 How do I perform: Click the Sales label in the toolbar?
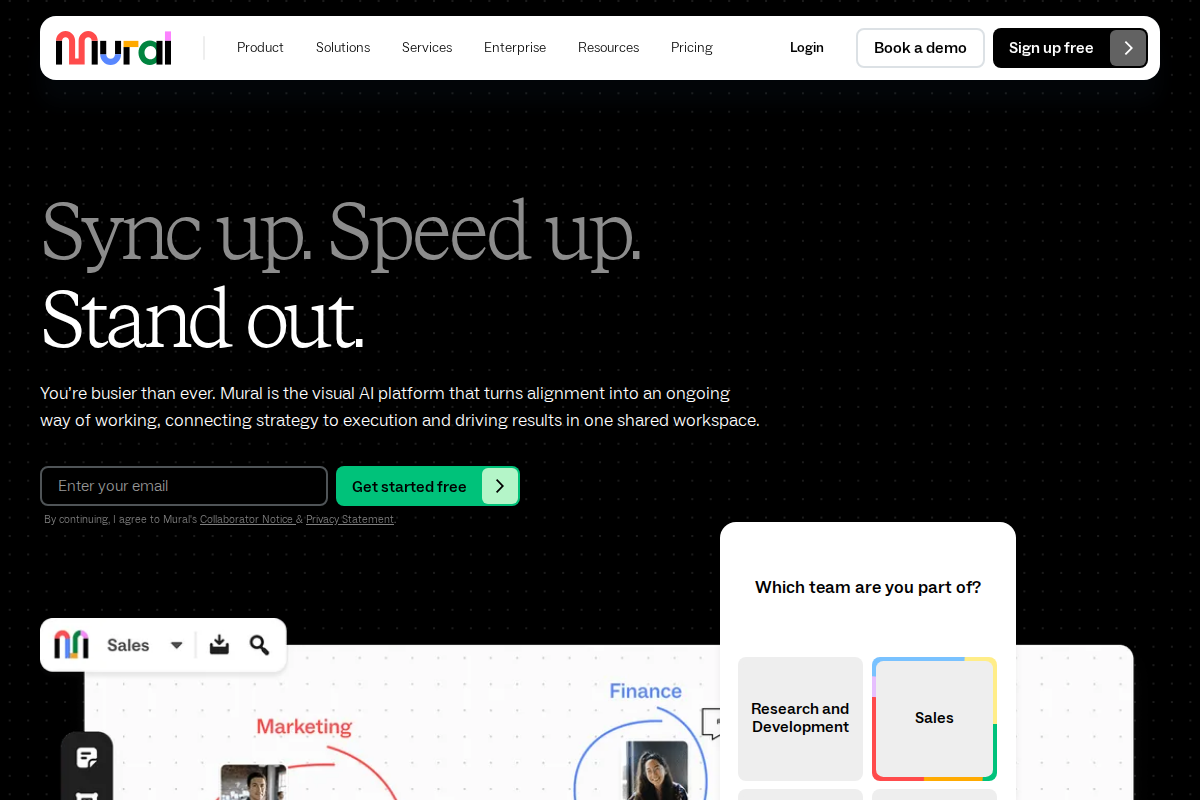pyautogui.click(x=128, y=645)
